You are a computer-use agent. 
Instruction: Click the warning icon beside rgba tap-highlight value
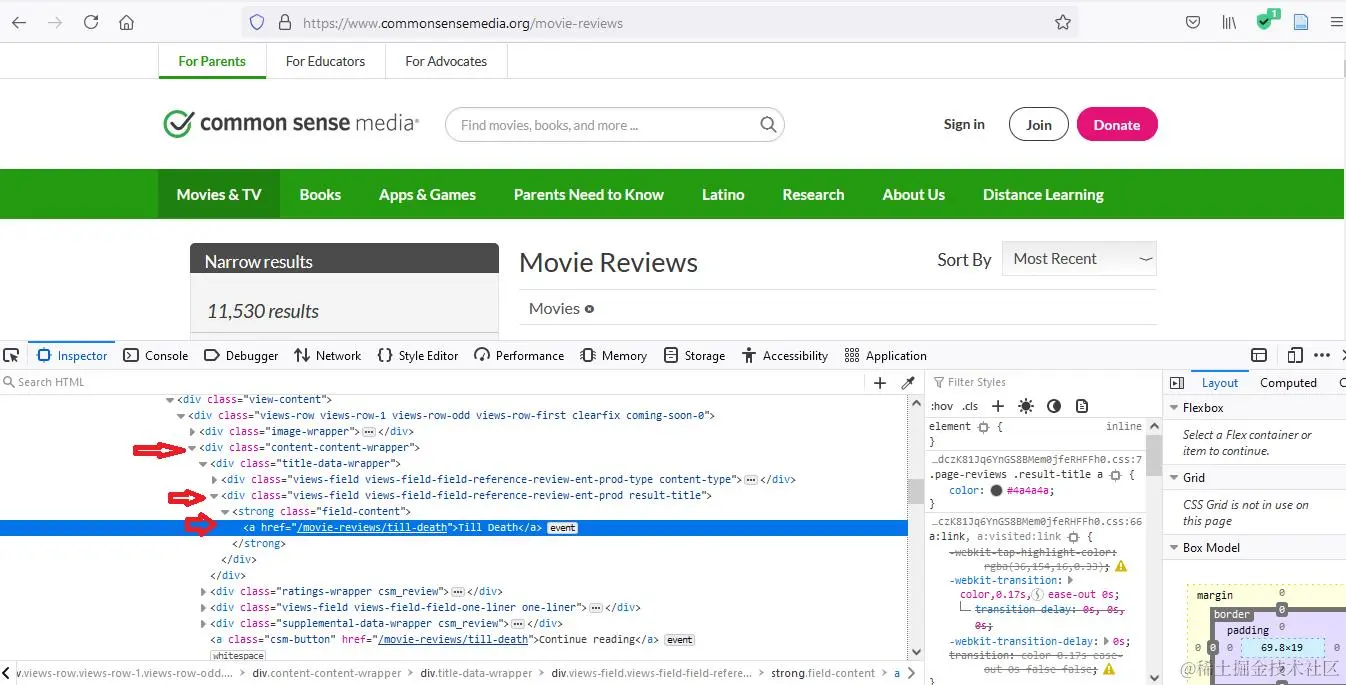[1121, 566]
